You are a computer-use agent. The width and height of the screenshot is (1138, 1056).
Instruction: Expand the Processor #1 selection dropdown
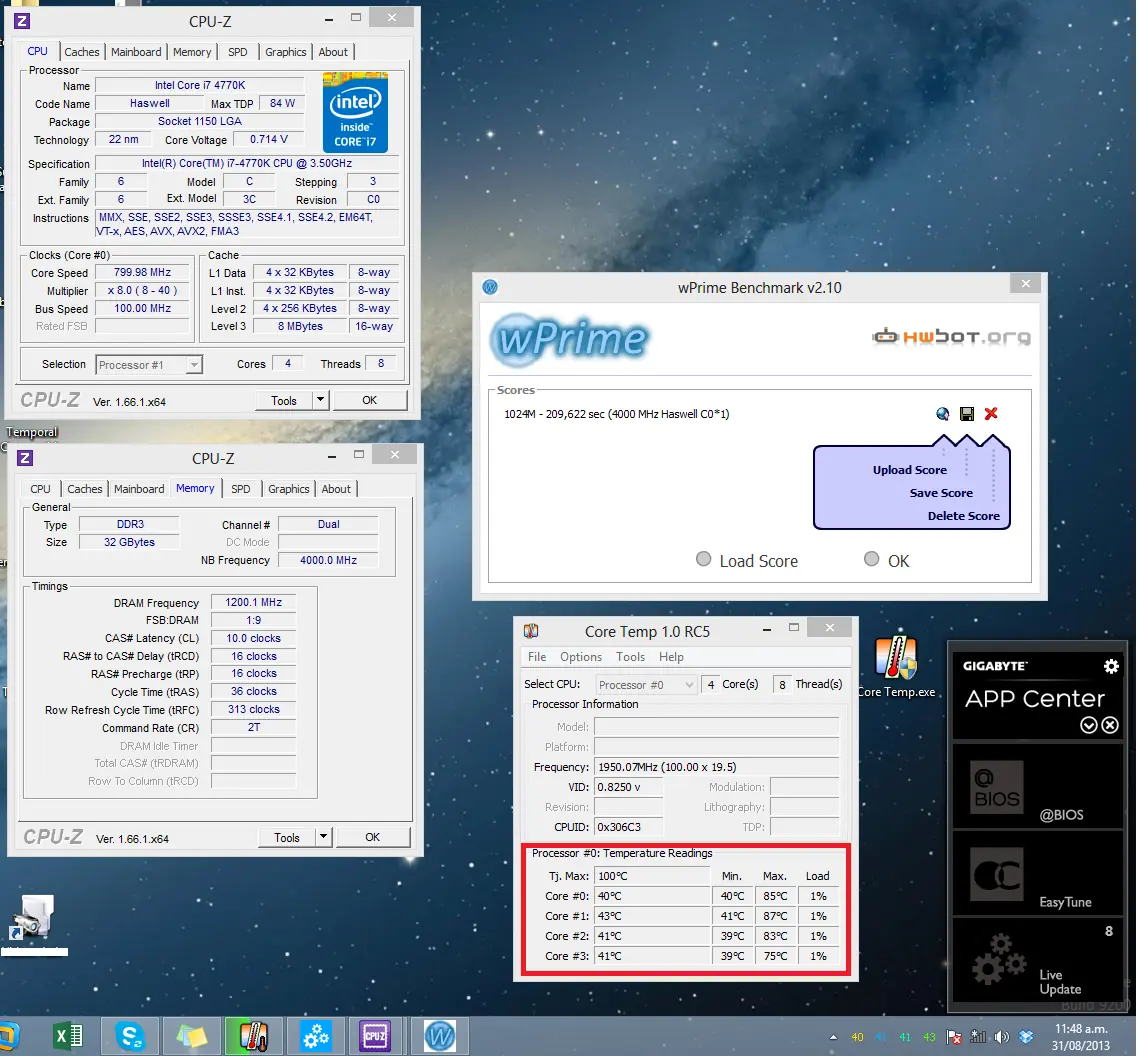point(194,365)
